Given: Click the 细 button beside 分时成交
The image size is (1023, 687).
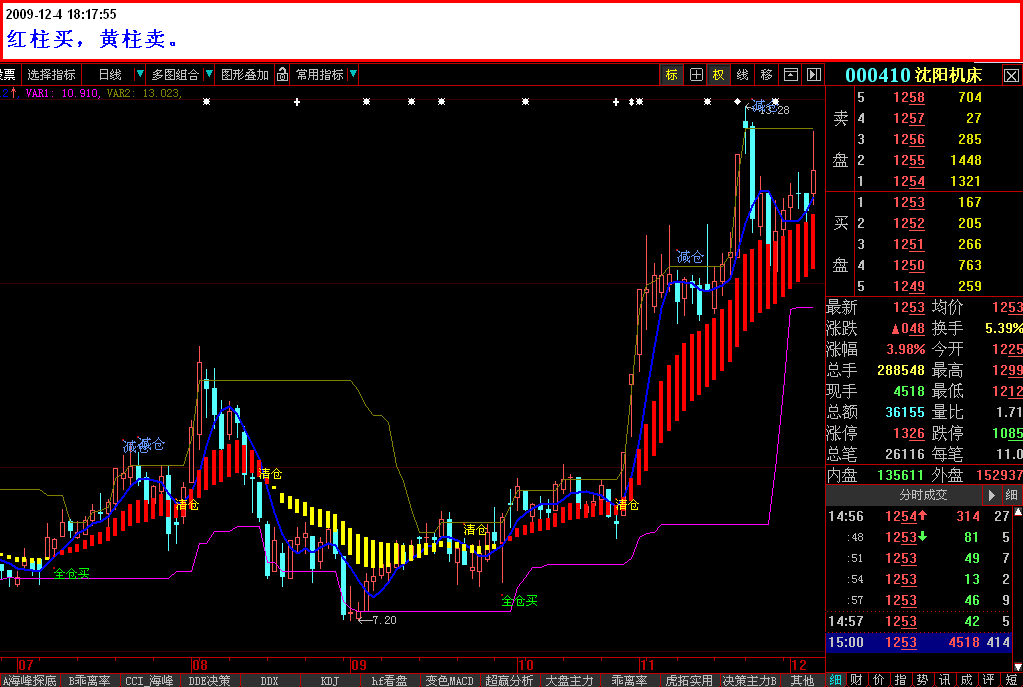Looking at the screenshot, I should click(1011, 495).
